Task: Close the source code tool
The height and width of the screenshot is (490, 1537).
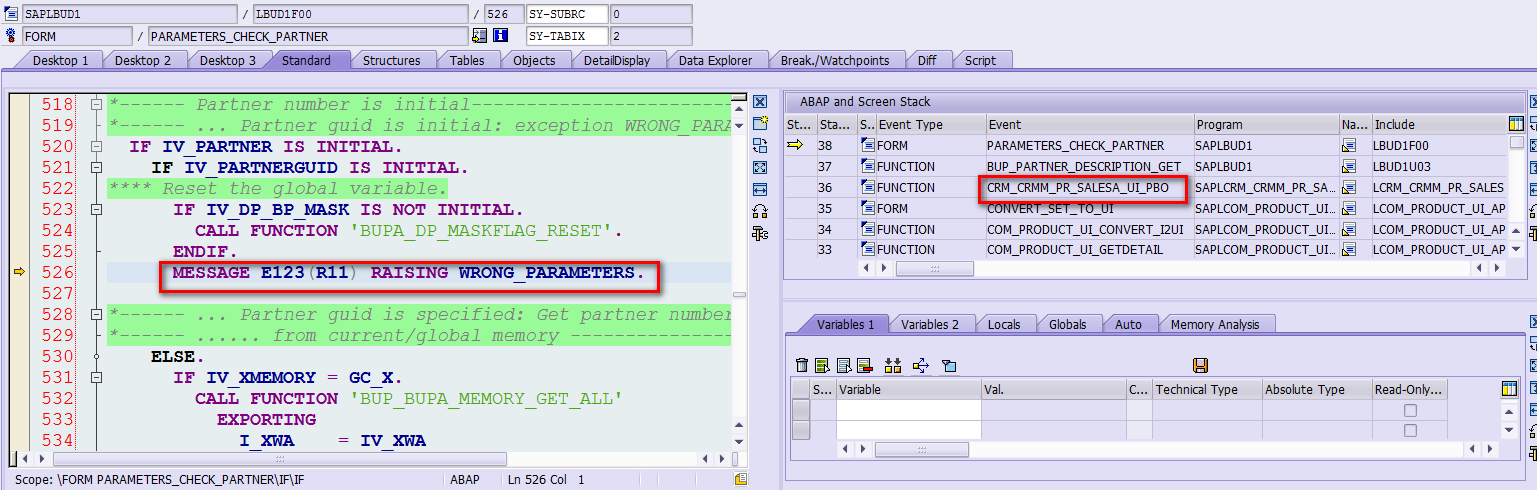Action: point(760,102)
